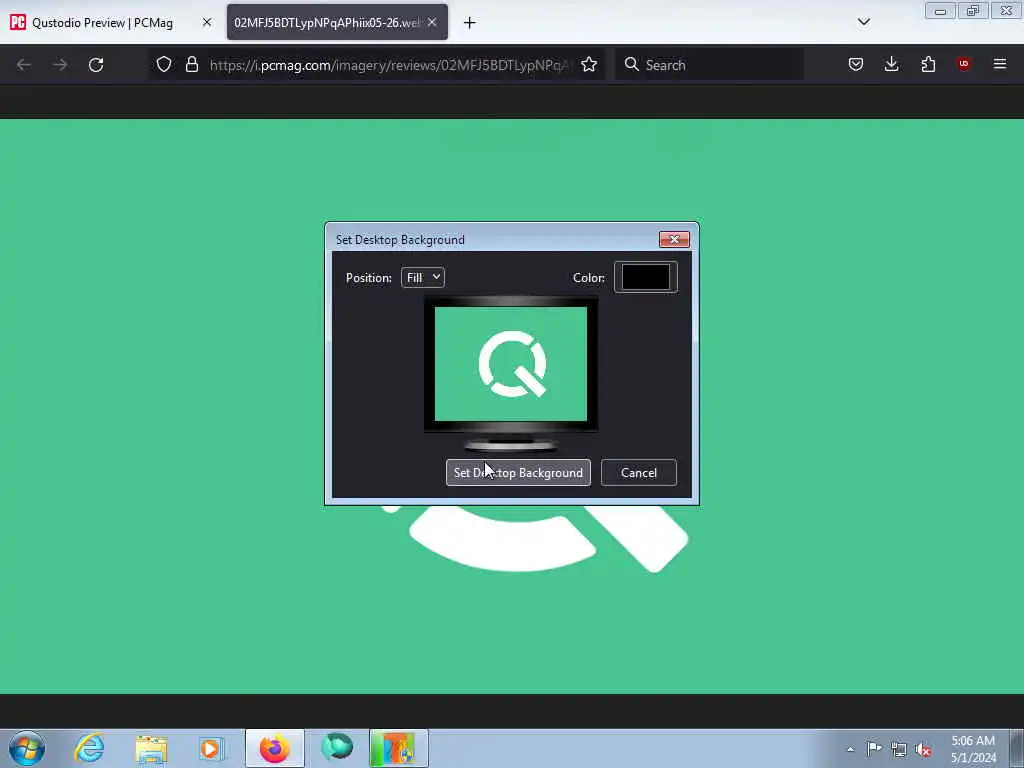The width and height of the screenshot is (1024, 768).
Task: Close the 02MFJ5BDTLypNPqAPhiix05-26 tab
Action: [x=432, y=22]
